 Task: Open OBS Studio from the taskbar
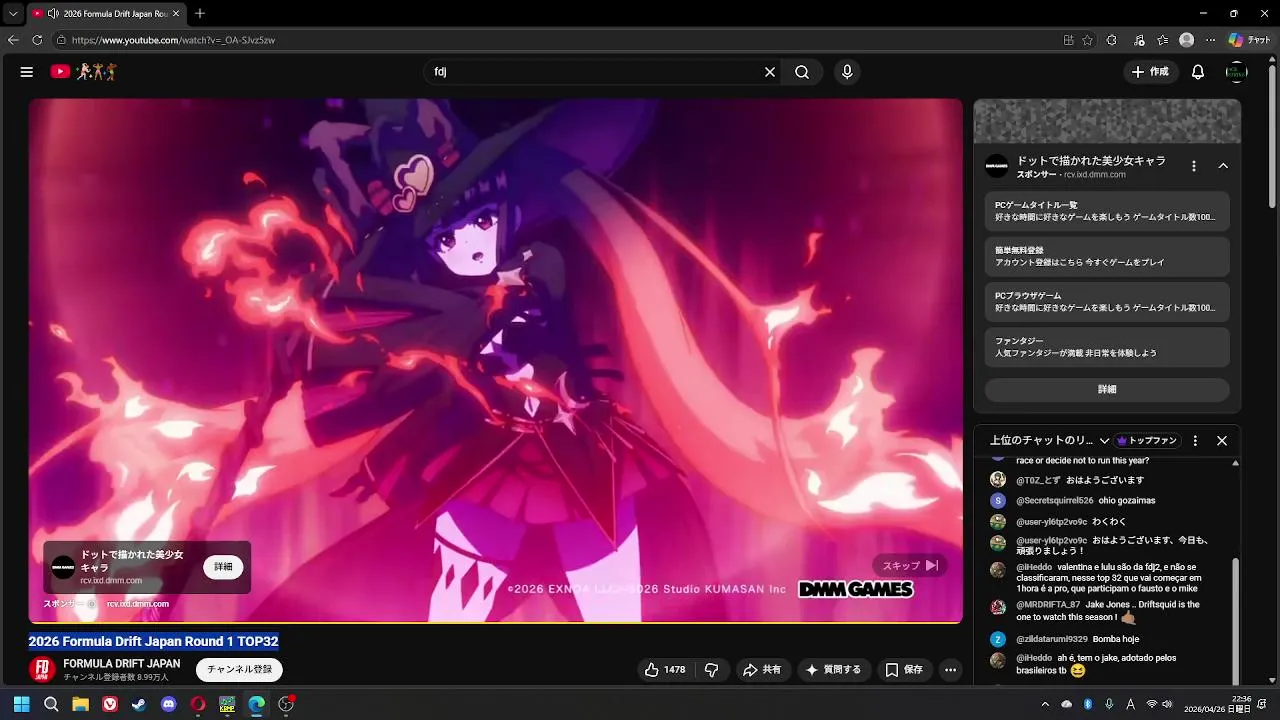(x=286, y=704)
